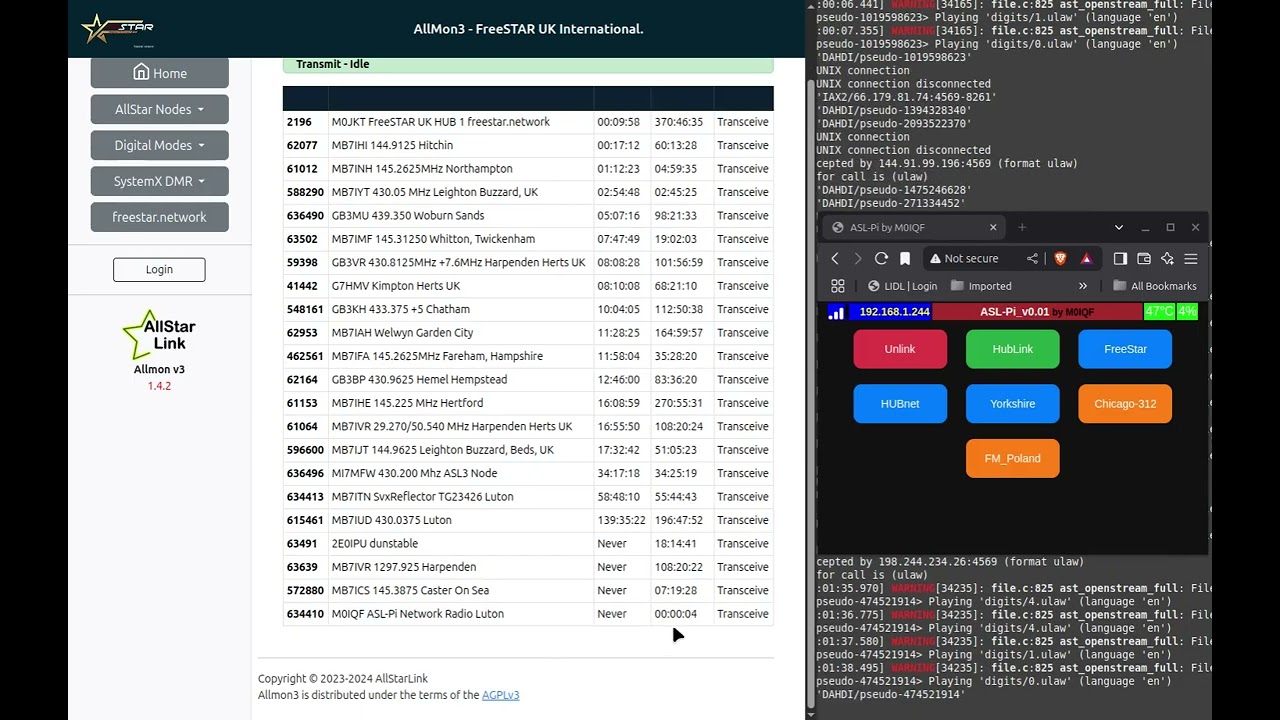Bookmark the ASL-Pi page
The height and width of the screenshot is (720, 1280).
[905, 258]
